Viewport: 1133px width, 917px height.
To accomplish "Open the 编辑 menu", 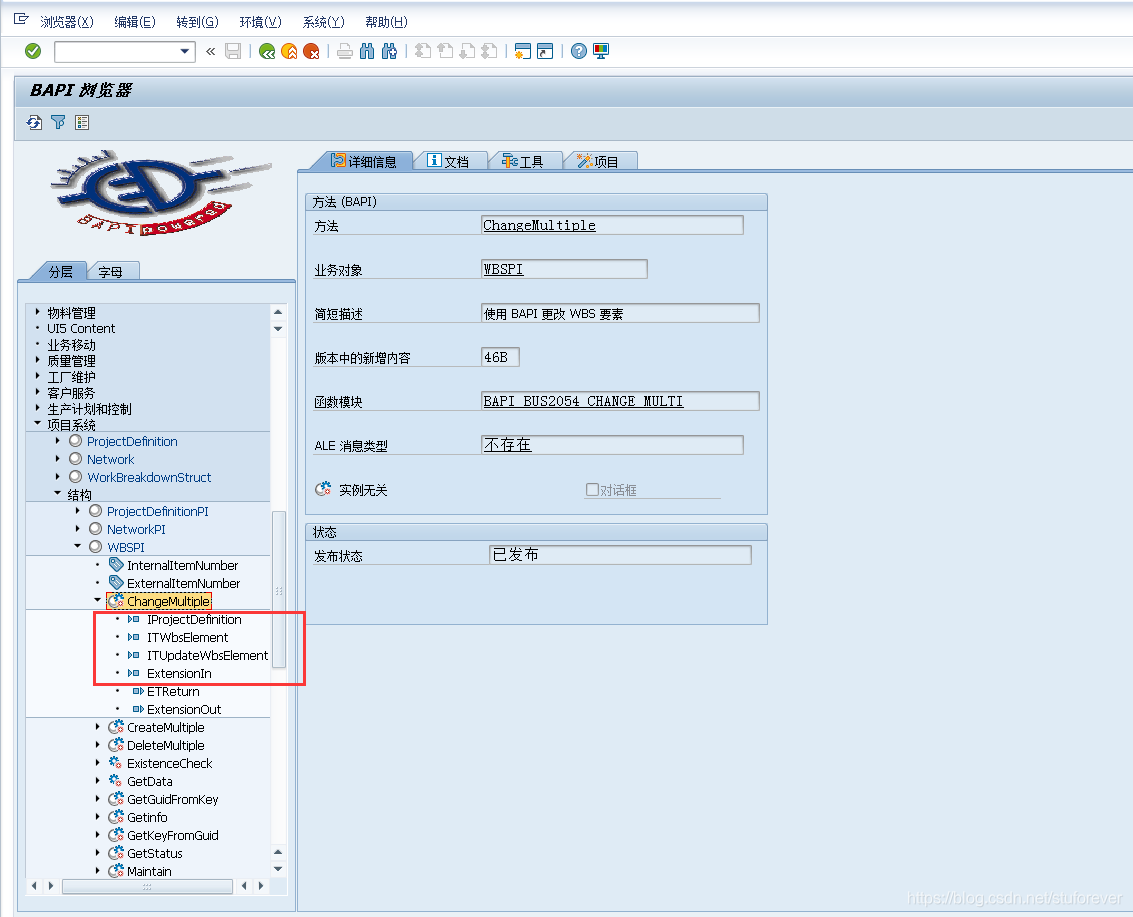I will coord(134,22).
